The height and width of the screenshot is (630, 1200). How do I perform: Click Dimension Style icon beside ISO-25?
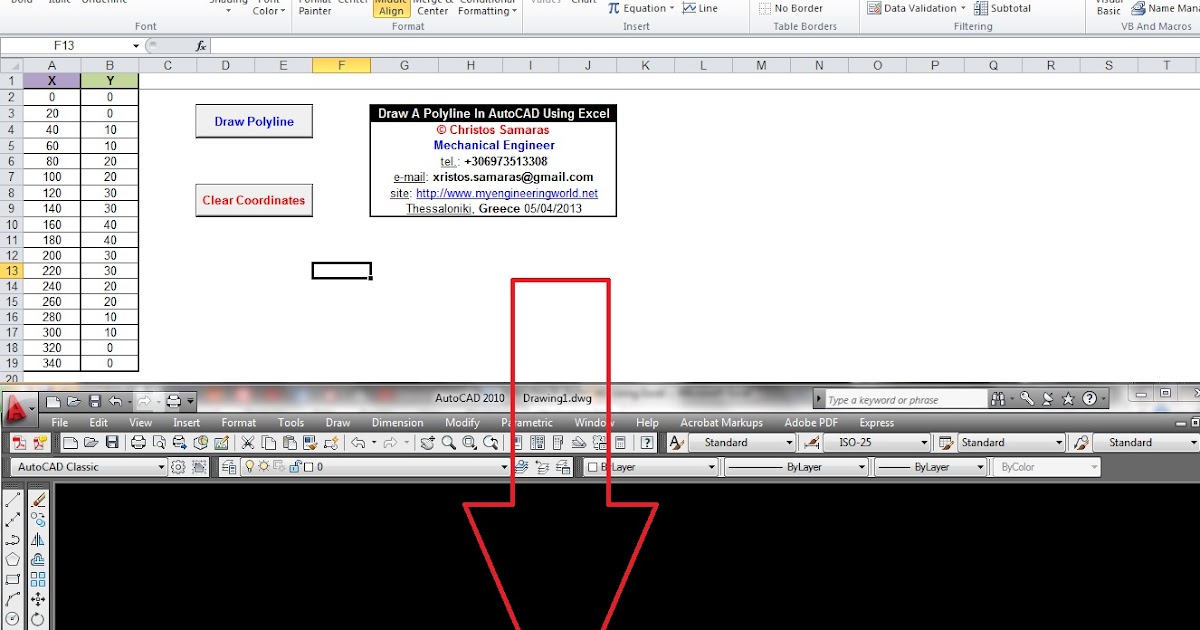[x=812, y=442]
